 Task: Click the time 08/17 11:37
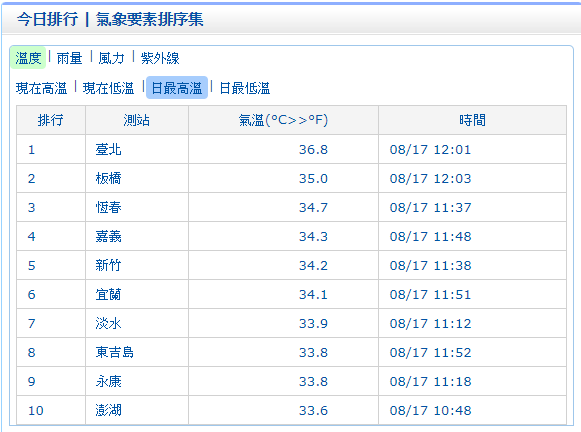click(430, 207)
